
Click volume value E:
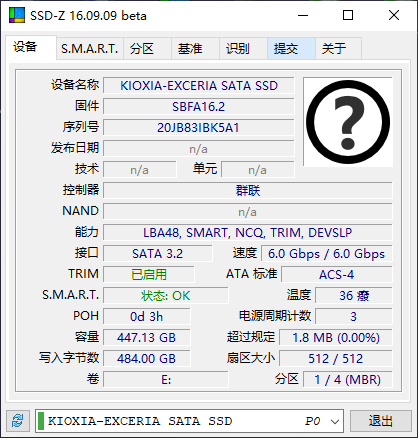166,380
